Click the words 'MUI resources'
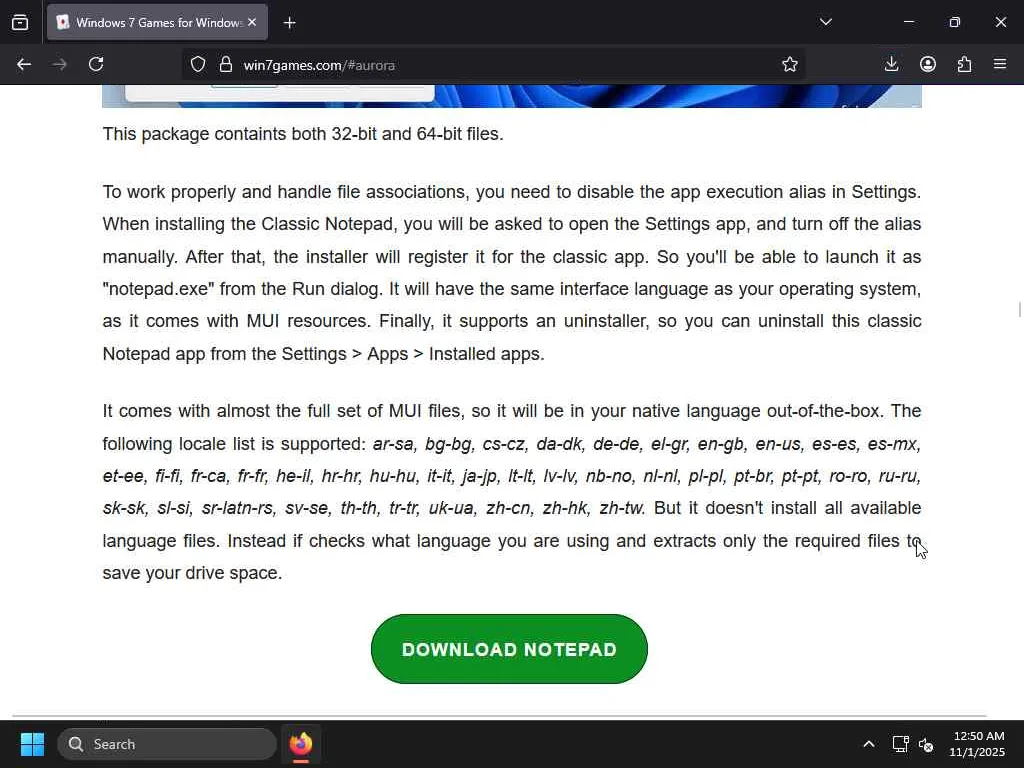1024x768 pixels. tap(308, 321)
